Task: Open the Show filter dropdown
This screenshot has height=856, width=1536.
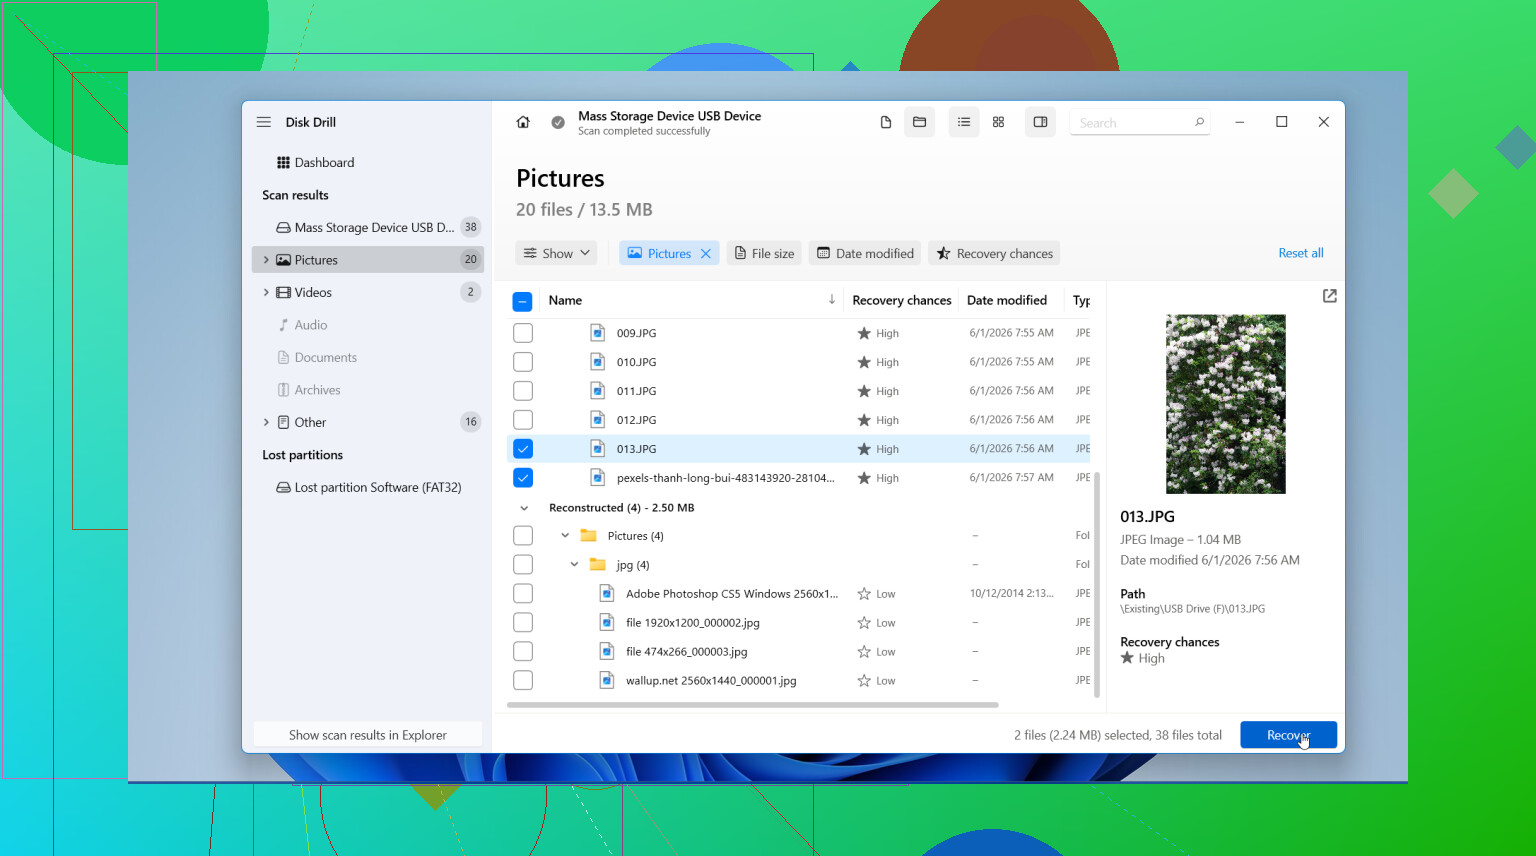Action: [x=556, y=254]
